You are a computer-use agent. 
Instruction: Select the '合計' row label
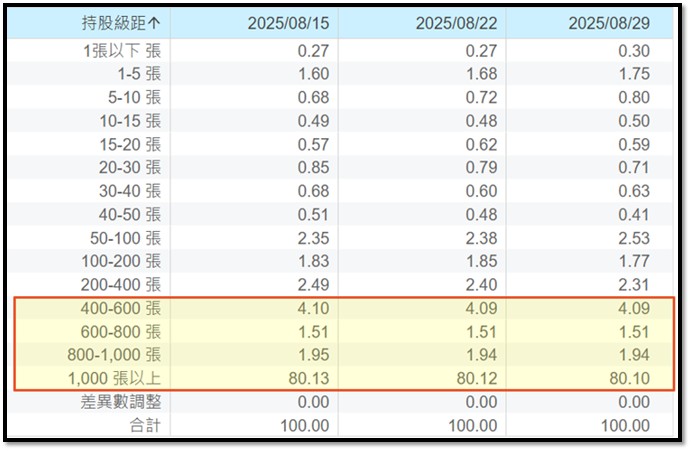click(145, 425)
